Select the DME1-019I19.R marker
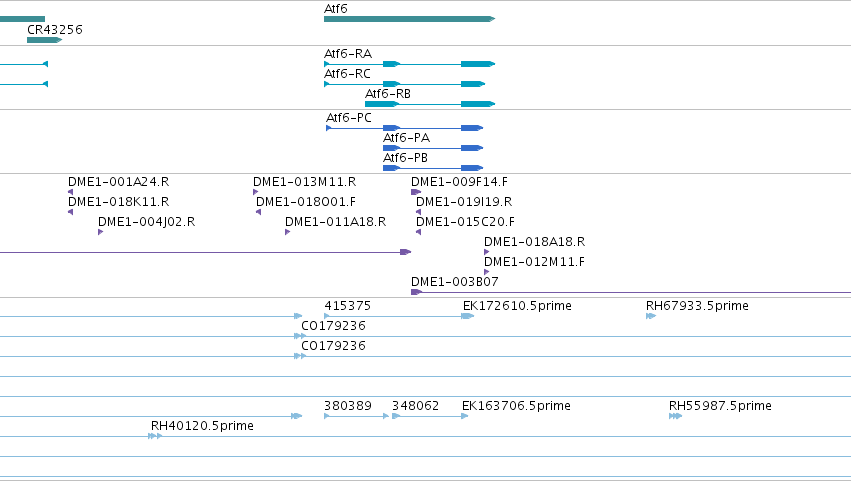This screenshot has height=481, width=851. [418, 212]
